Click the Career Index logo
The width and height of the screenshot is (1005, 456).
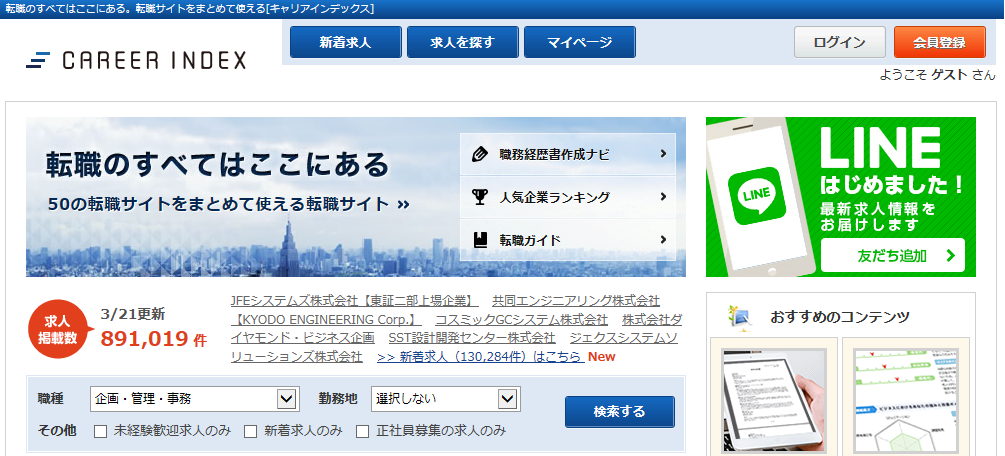point(136,60)
